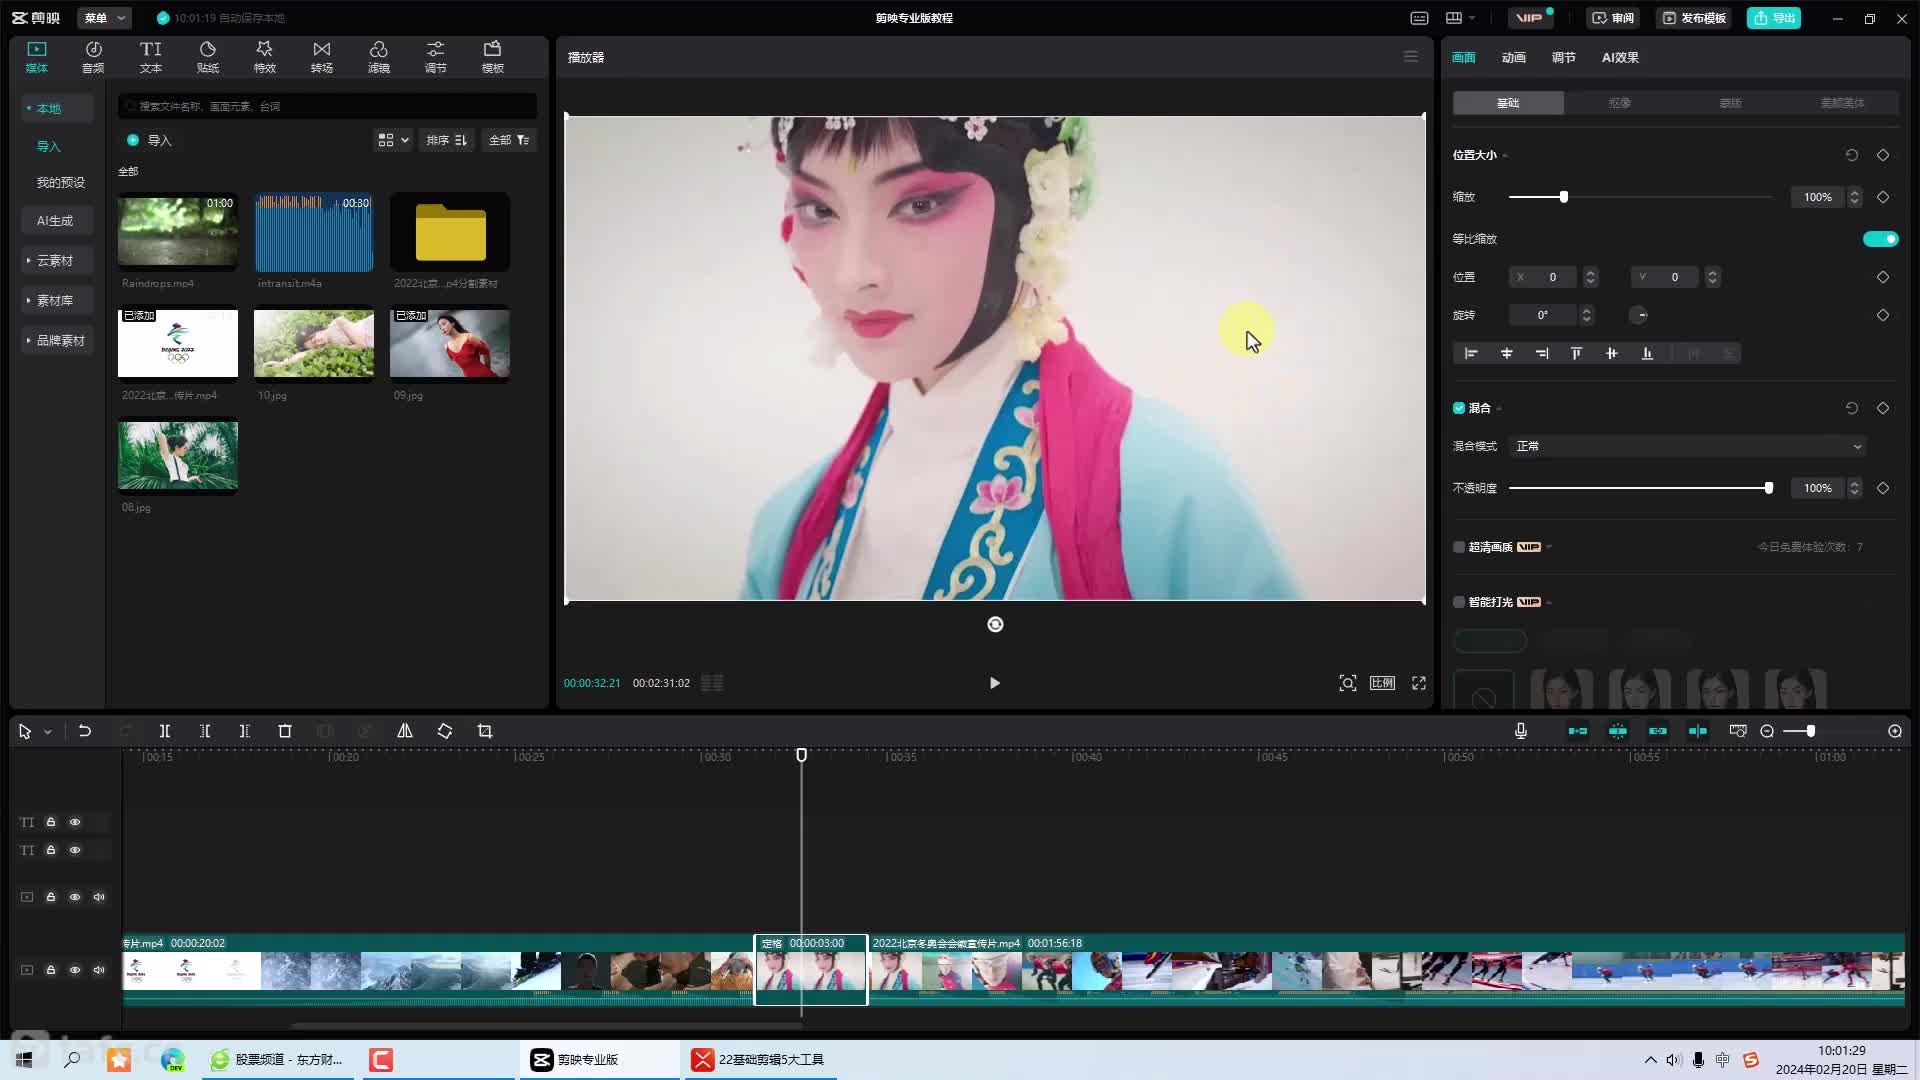The height and width of the screenshot is (1080, 1920).
Task: Expand the 素材库 sidebar section
Action: coord(56,300)
